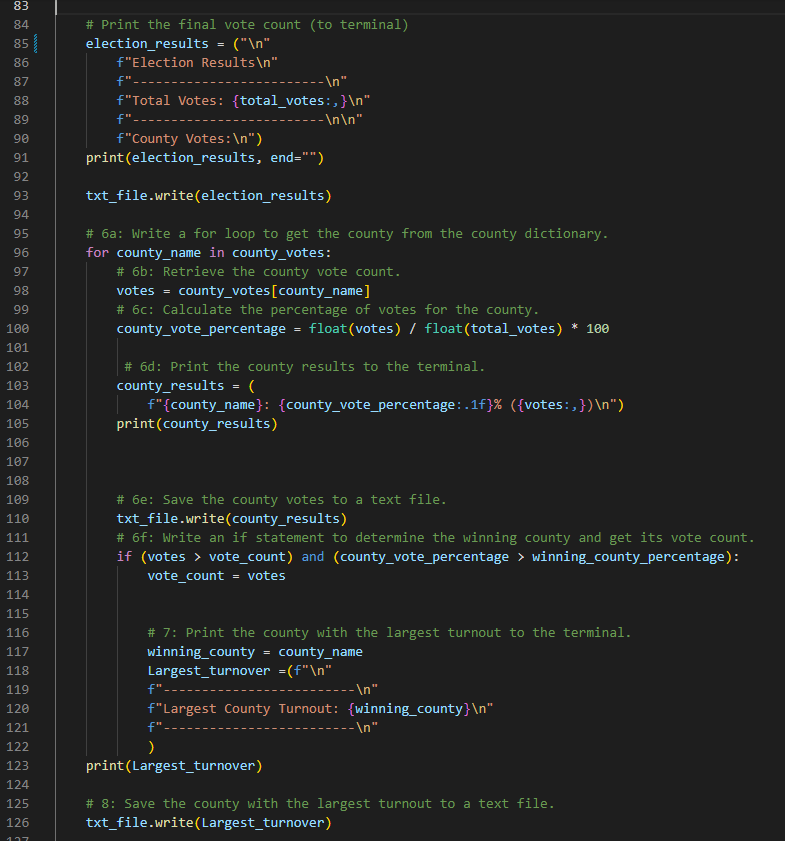Click 'print(Largest_turnover)' statement
785x841 pixels.
(174, 766)
